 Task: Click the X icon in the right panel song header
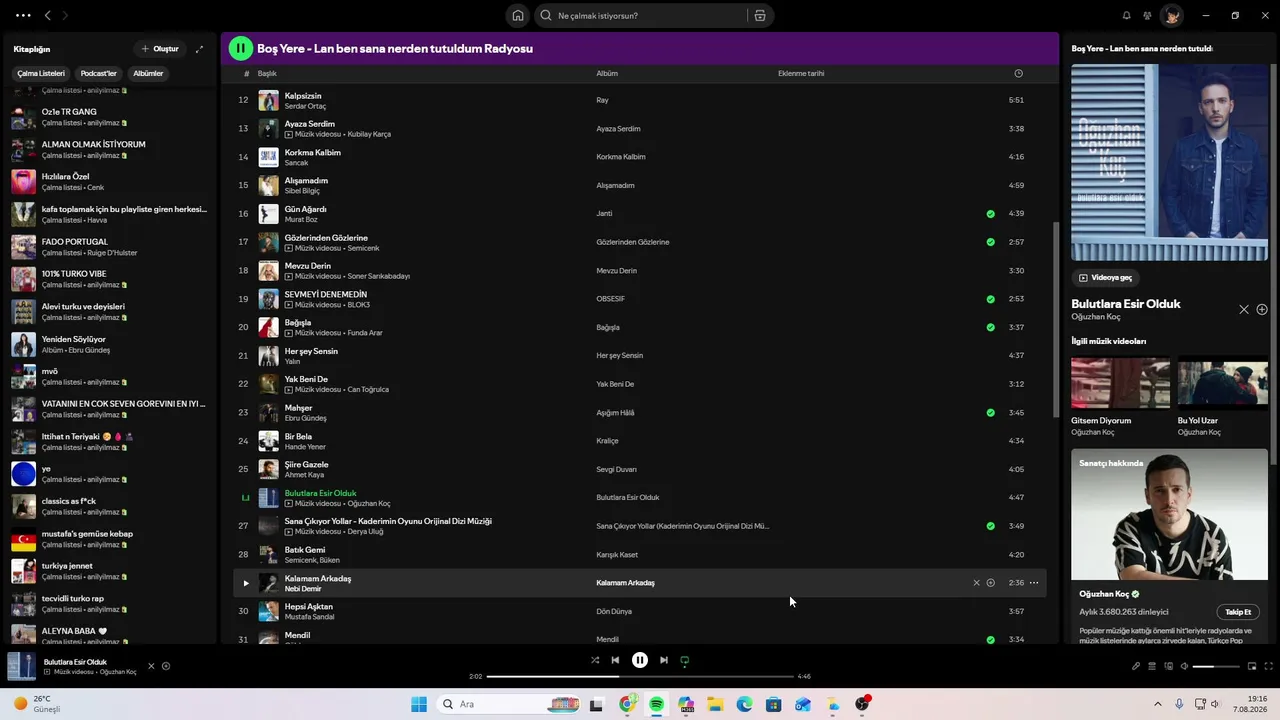pos(1244,310)
